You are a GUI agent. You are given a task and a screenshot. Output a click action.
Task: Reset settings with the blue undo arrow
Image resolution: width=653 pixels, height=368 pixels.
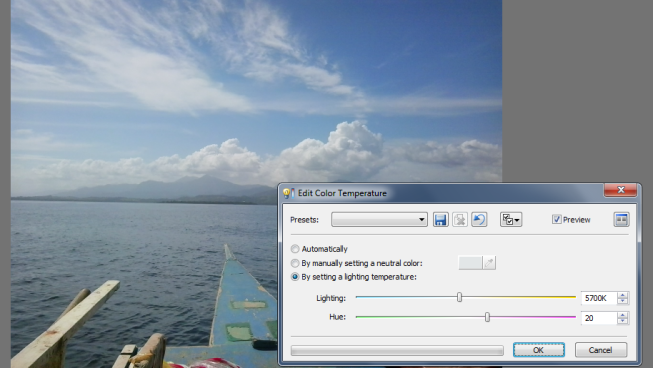pos(479,219)
